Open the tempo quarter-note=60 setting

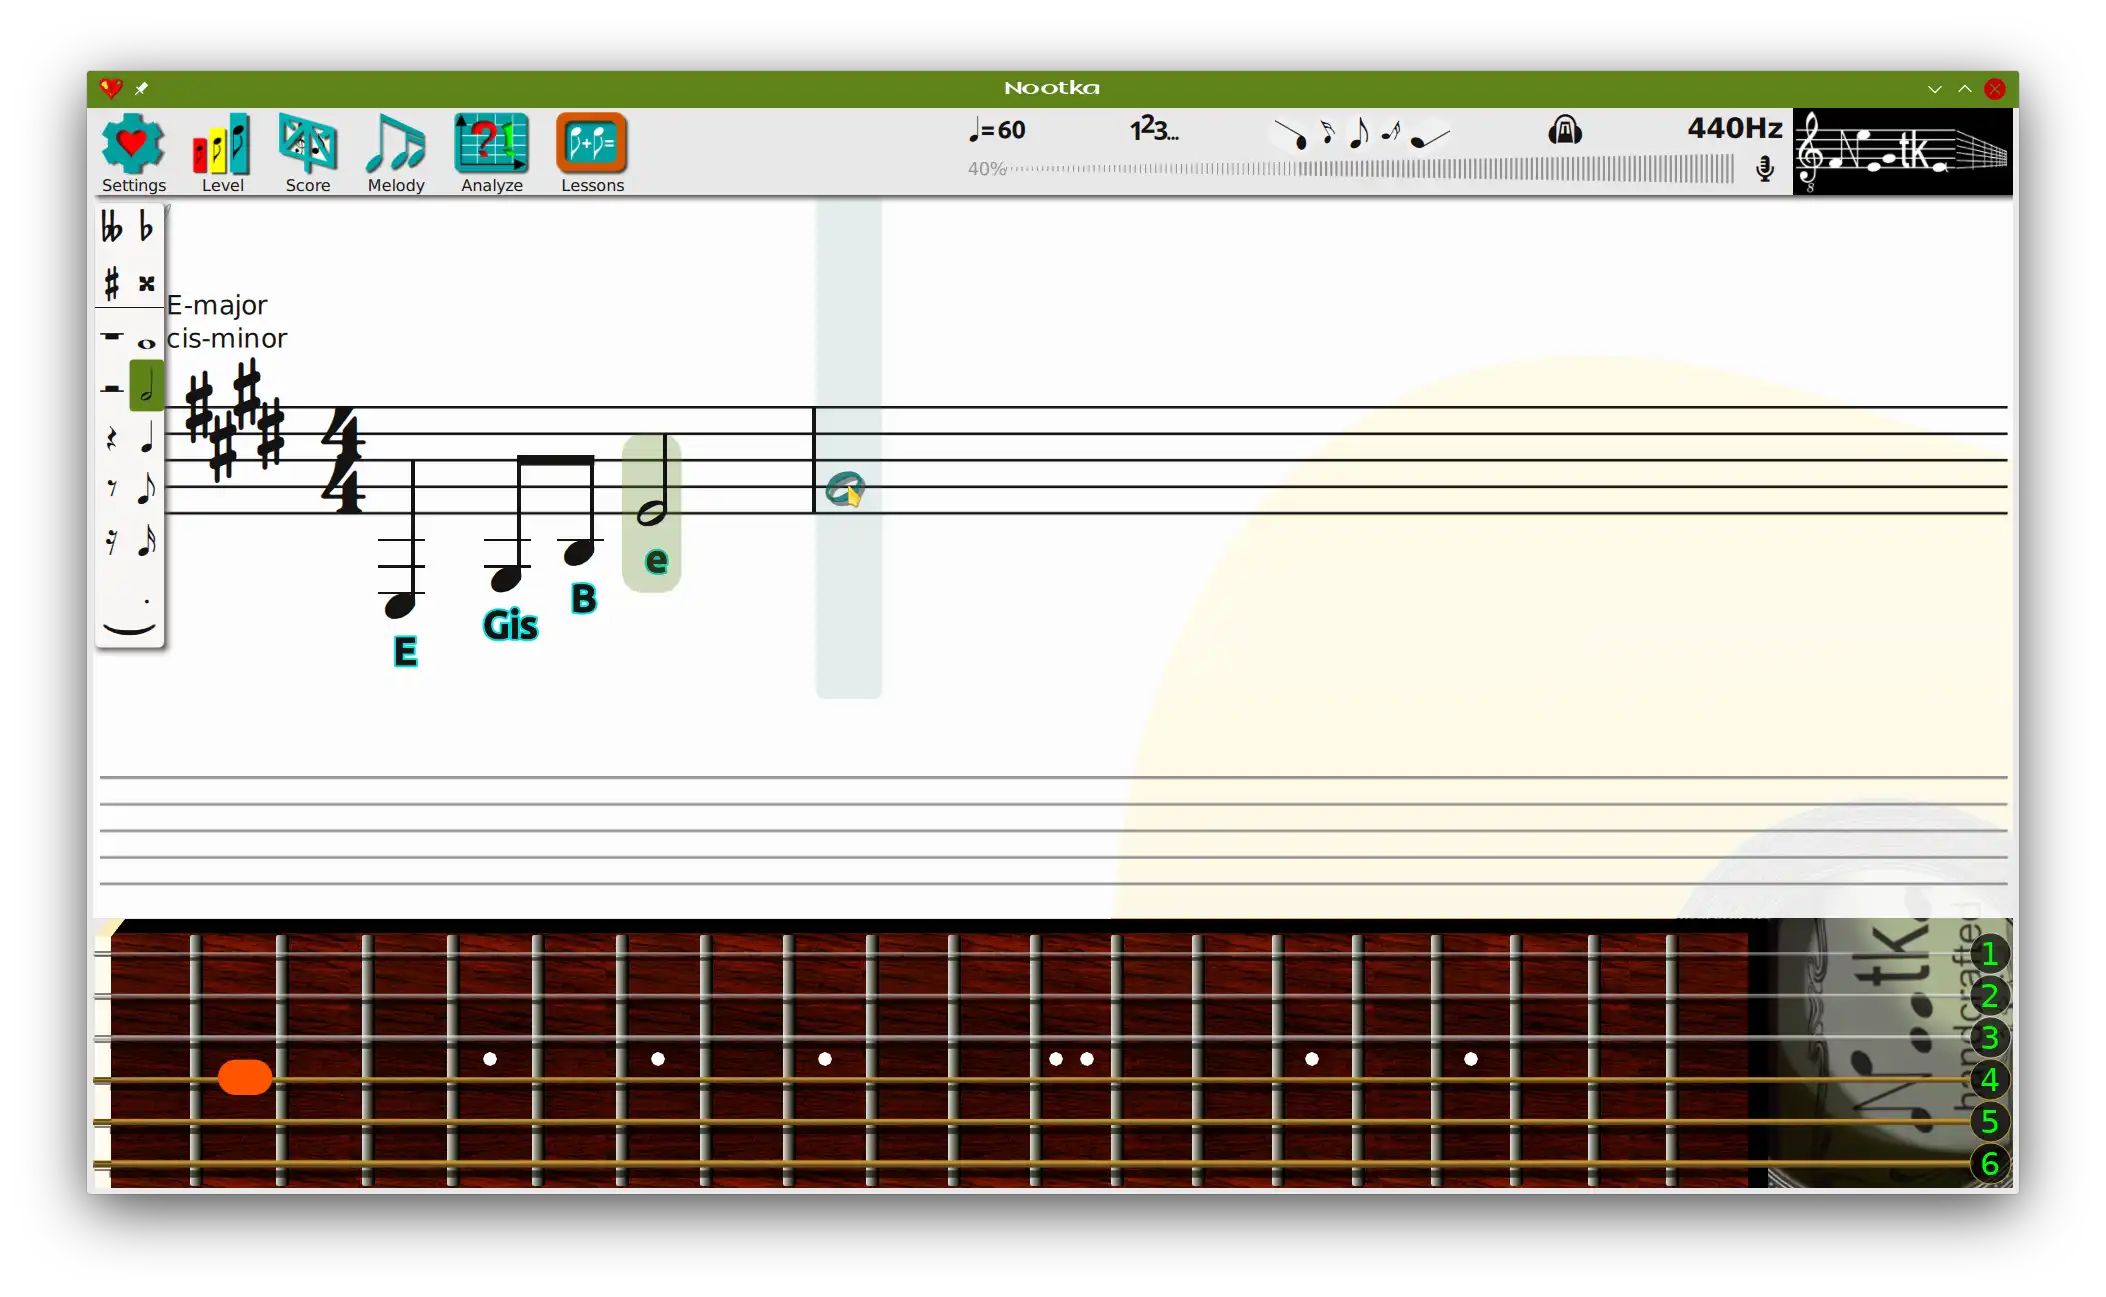coord(997,130)
